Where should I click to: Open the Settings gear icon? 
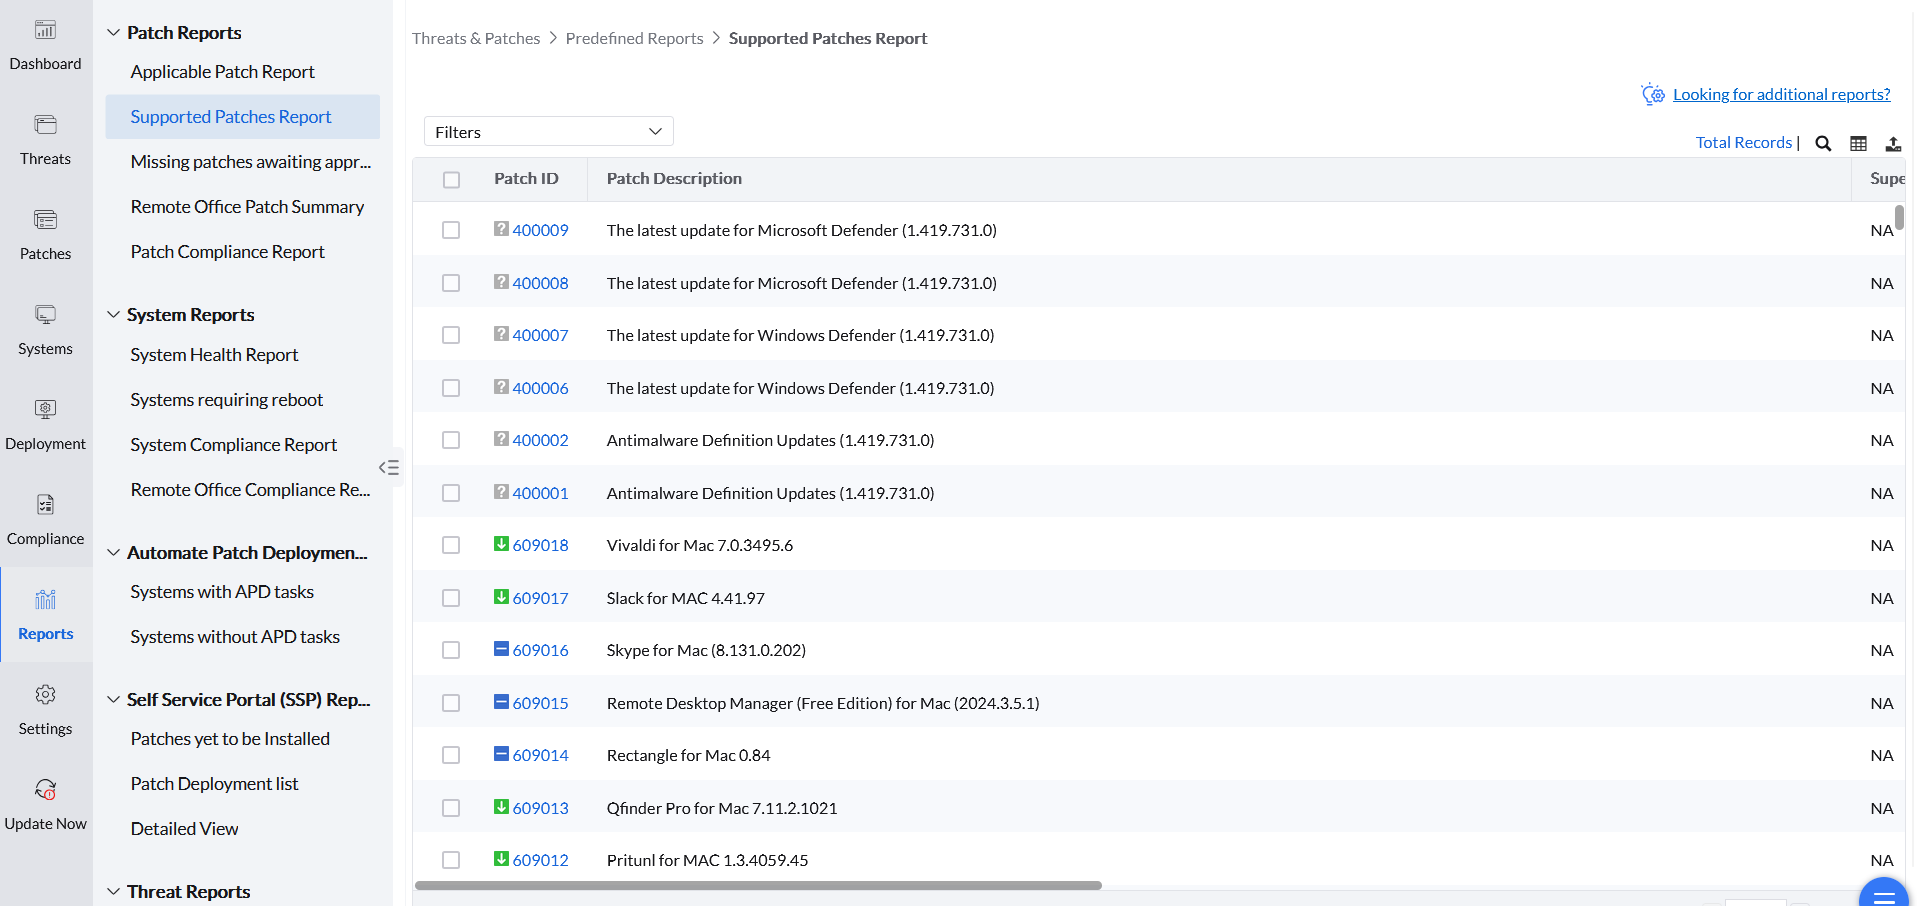[45, 694]
